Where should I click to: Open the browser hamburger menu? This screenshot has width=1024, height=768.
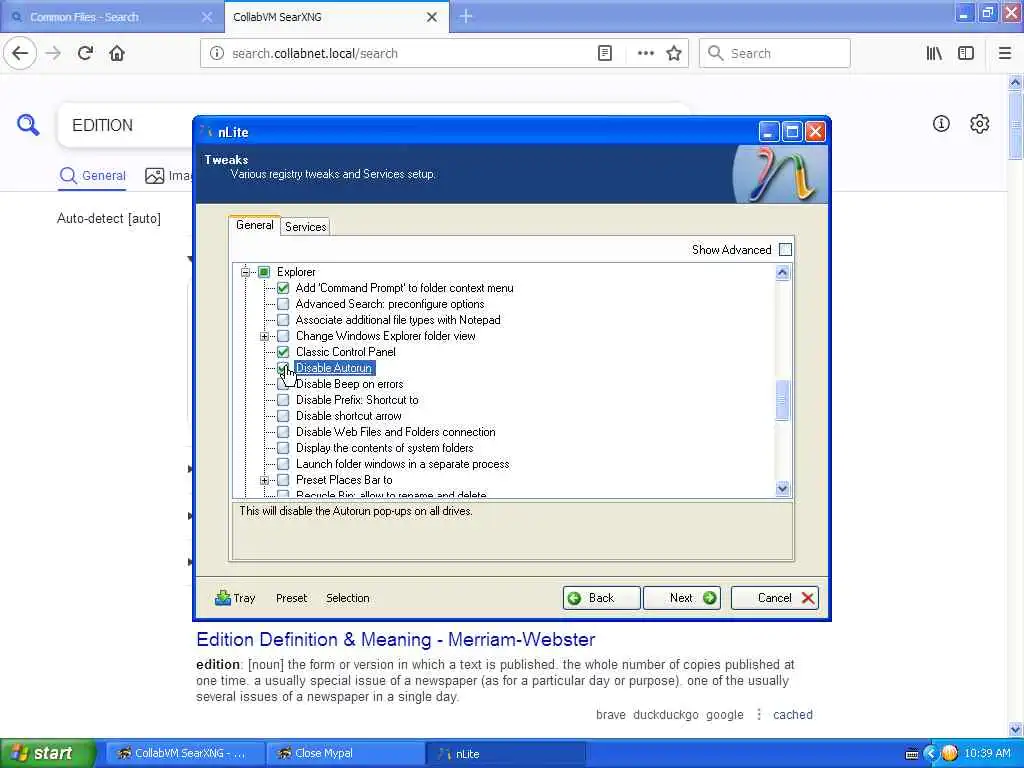tap(1005, 53)
